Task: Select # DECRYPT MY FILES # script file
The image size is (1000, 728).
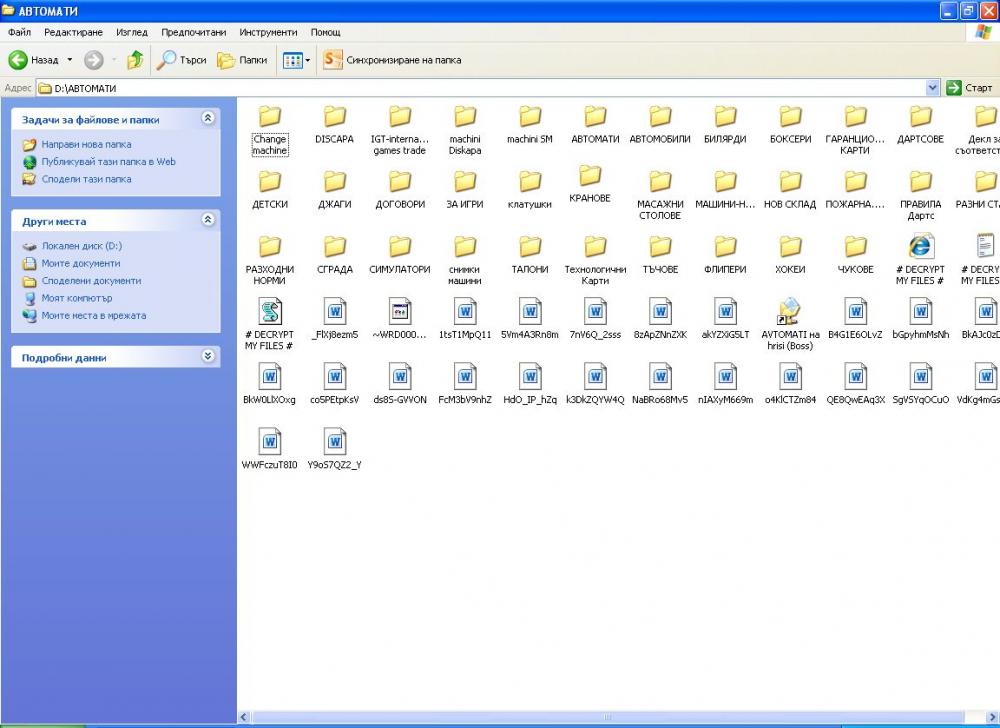Action: 270,326
